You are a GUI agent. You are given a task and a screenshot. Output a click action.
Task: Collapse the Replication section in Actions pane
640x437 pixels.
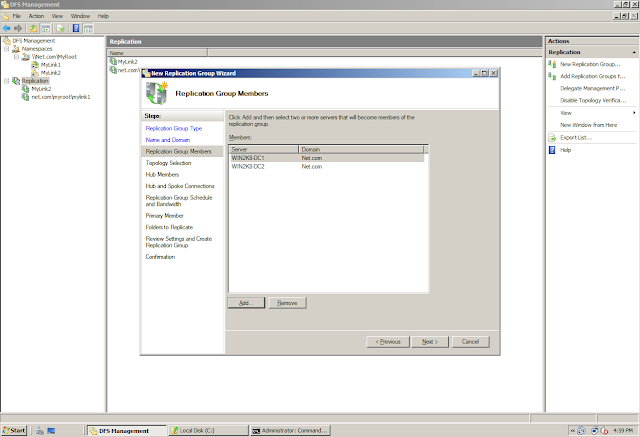[634, 52]
